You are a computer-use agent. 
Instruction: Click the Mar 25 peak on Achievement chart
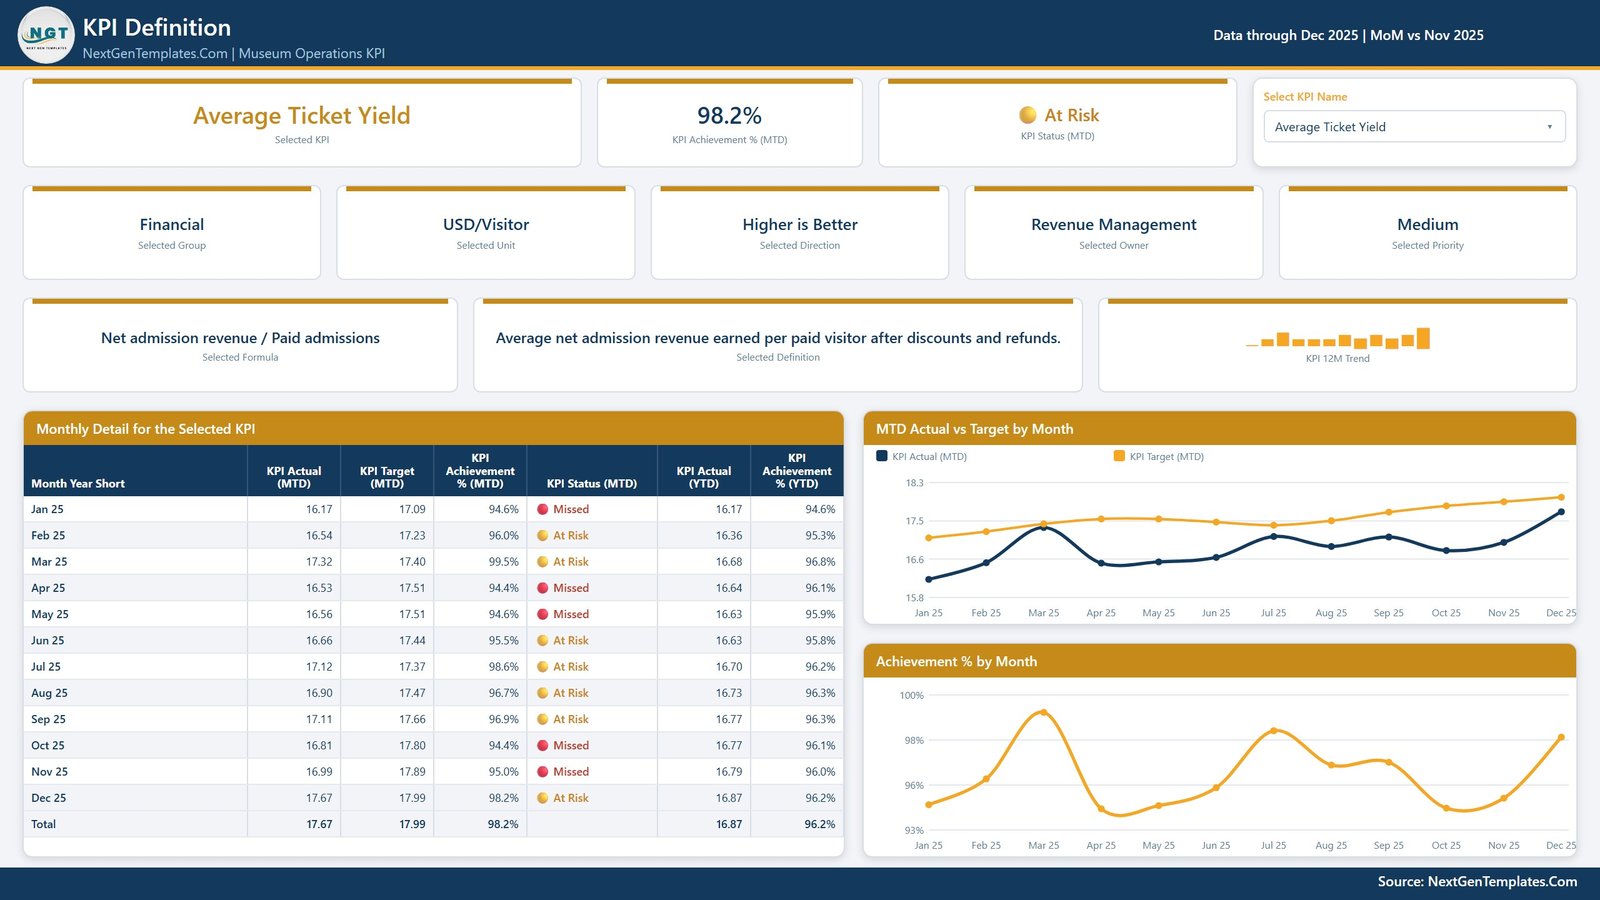(x=1044, y=712)
